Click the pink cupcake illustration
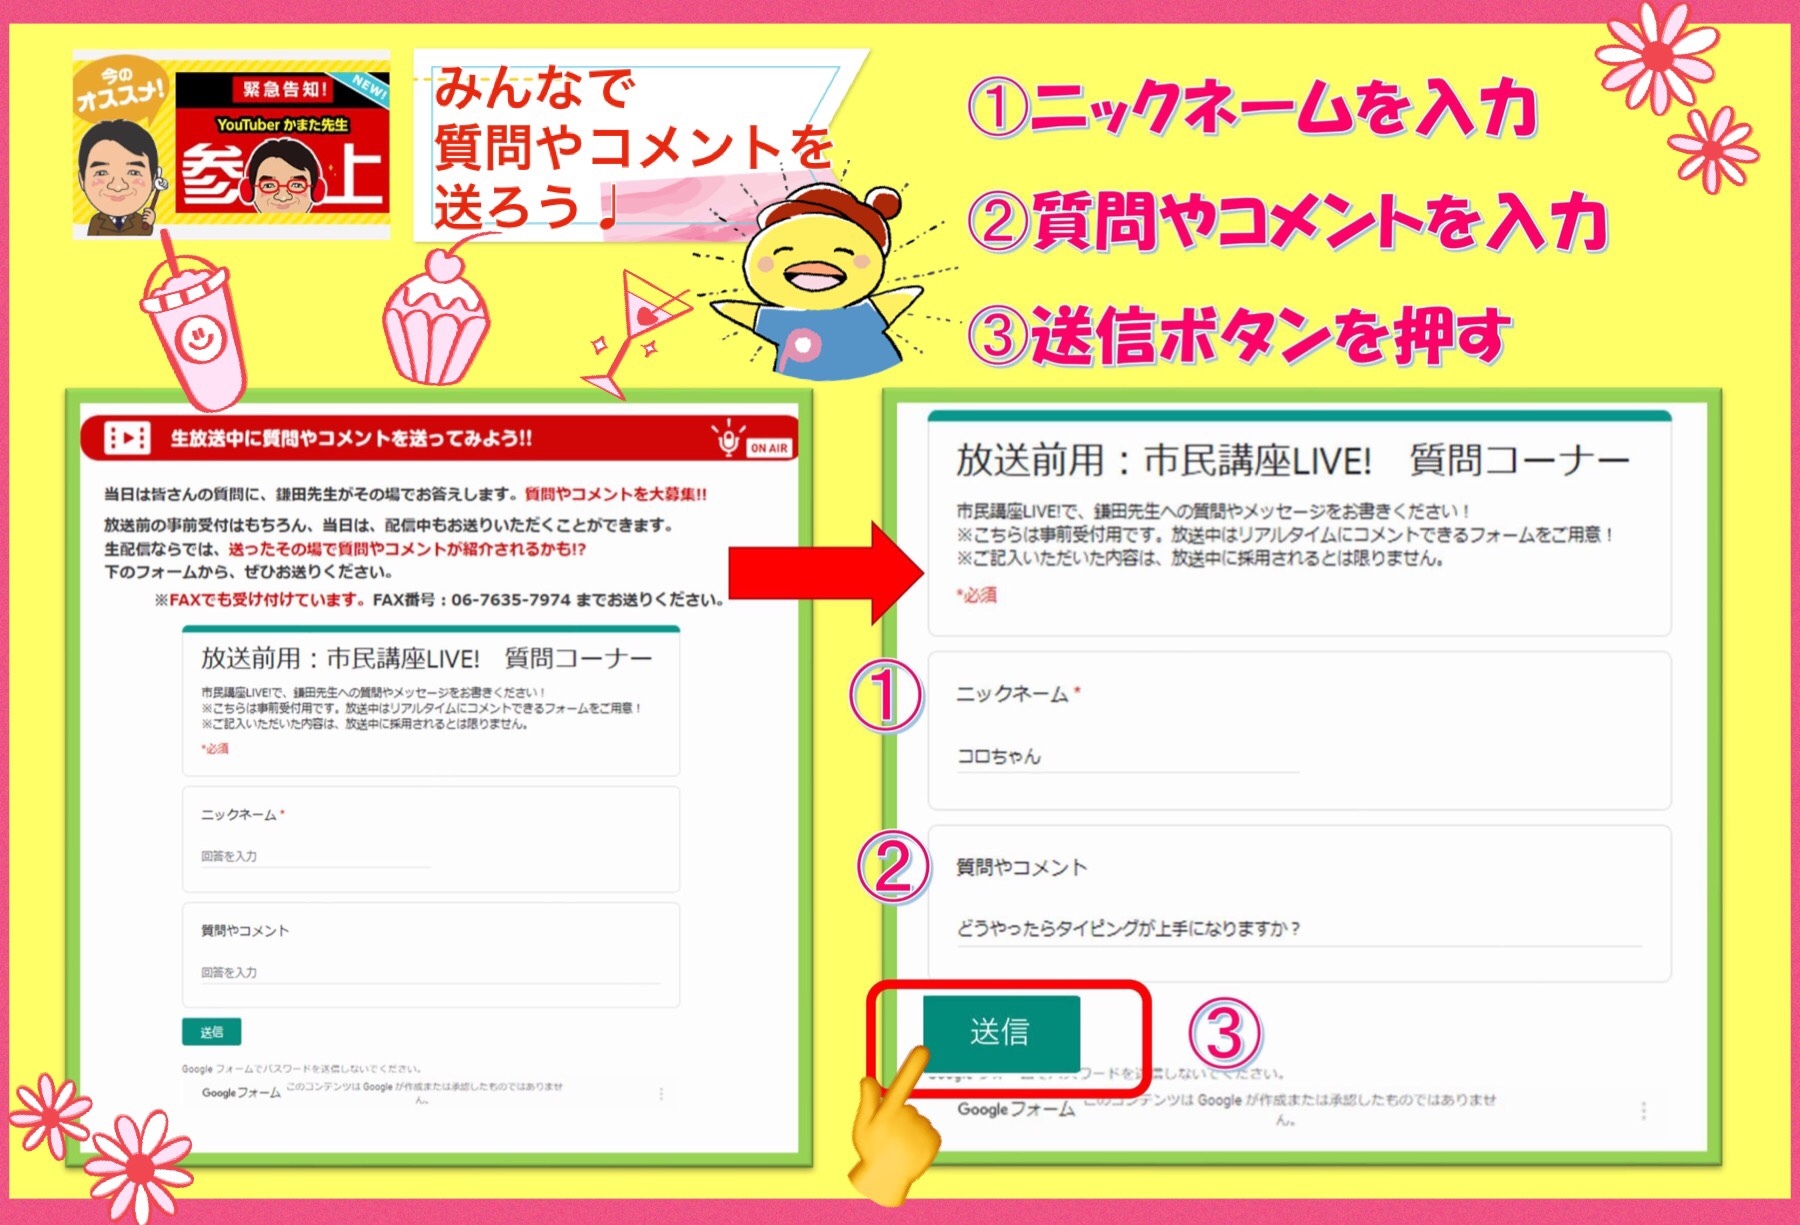 pyautogui.click(x=435, y=320)
